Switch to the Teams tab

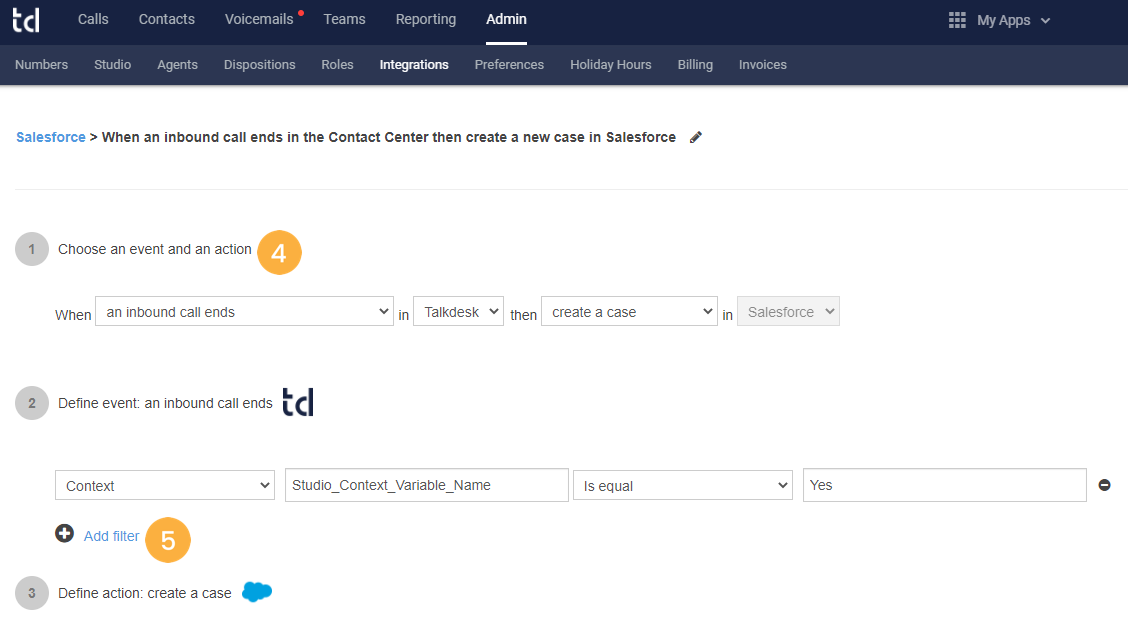click(x=345, y=19)
